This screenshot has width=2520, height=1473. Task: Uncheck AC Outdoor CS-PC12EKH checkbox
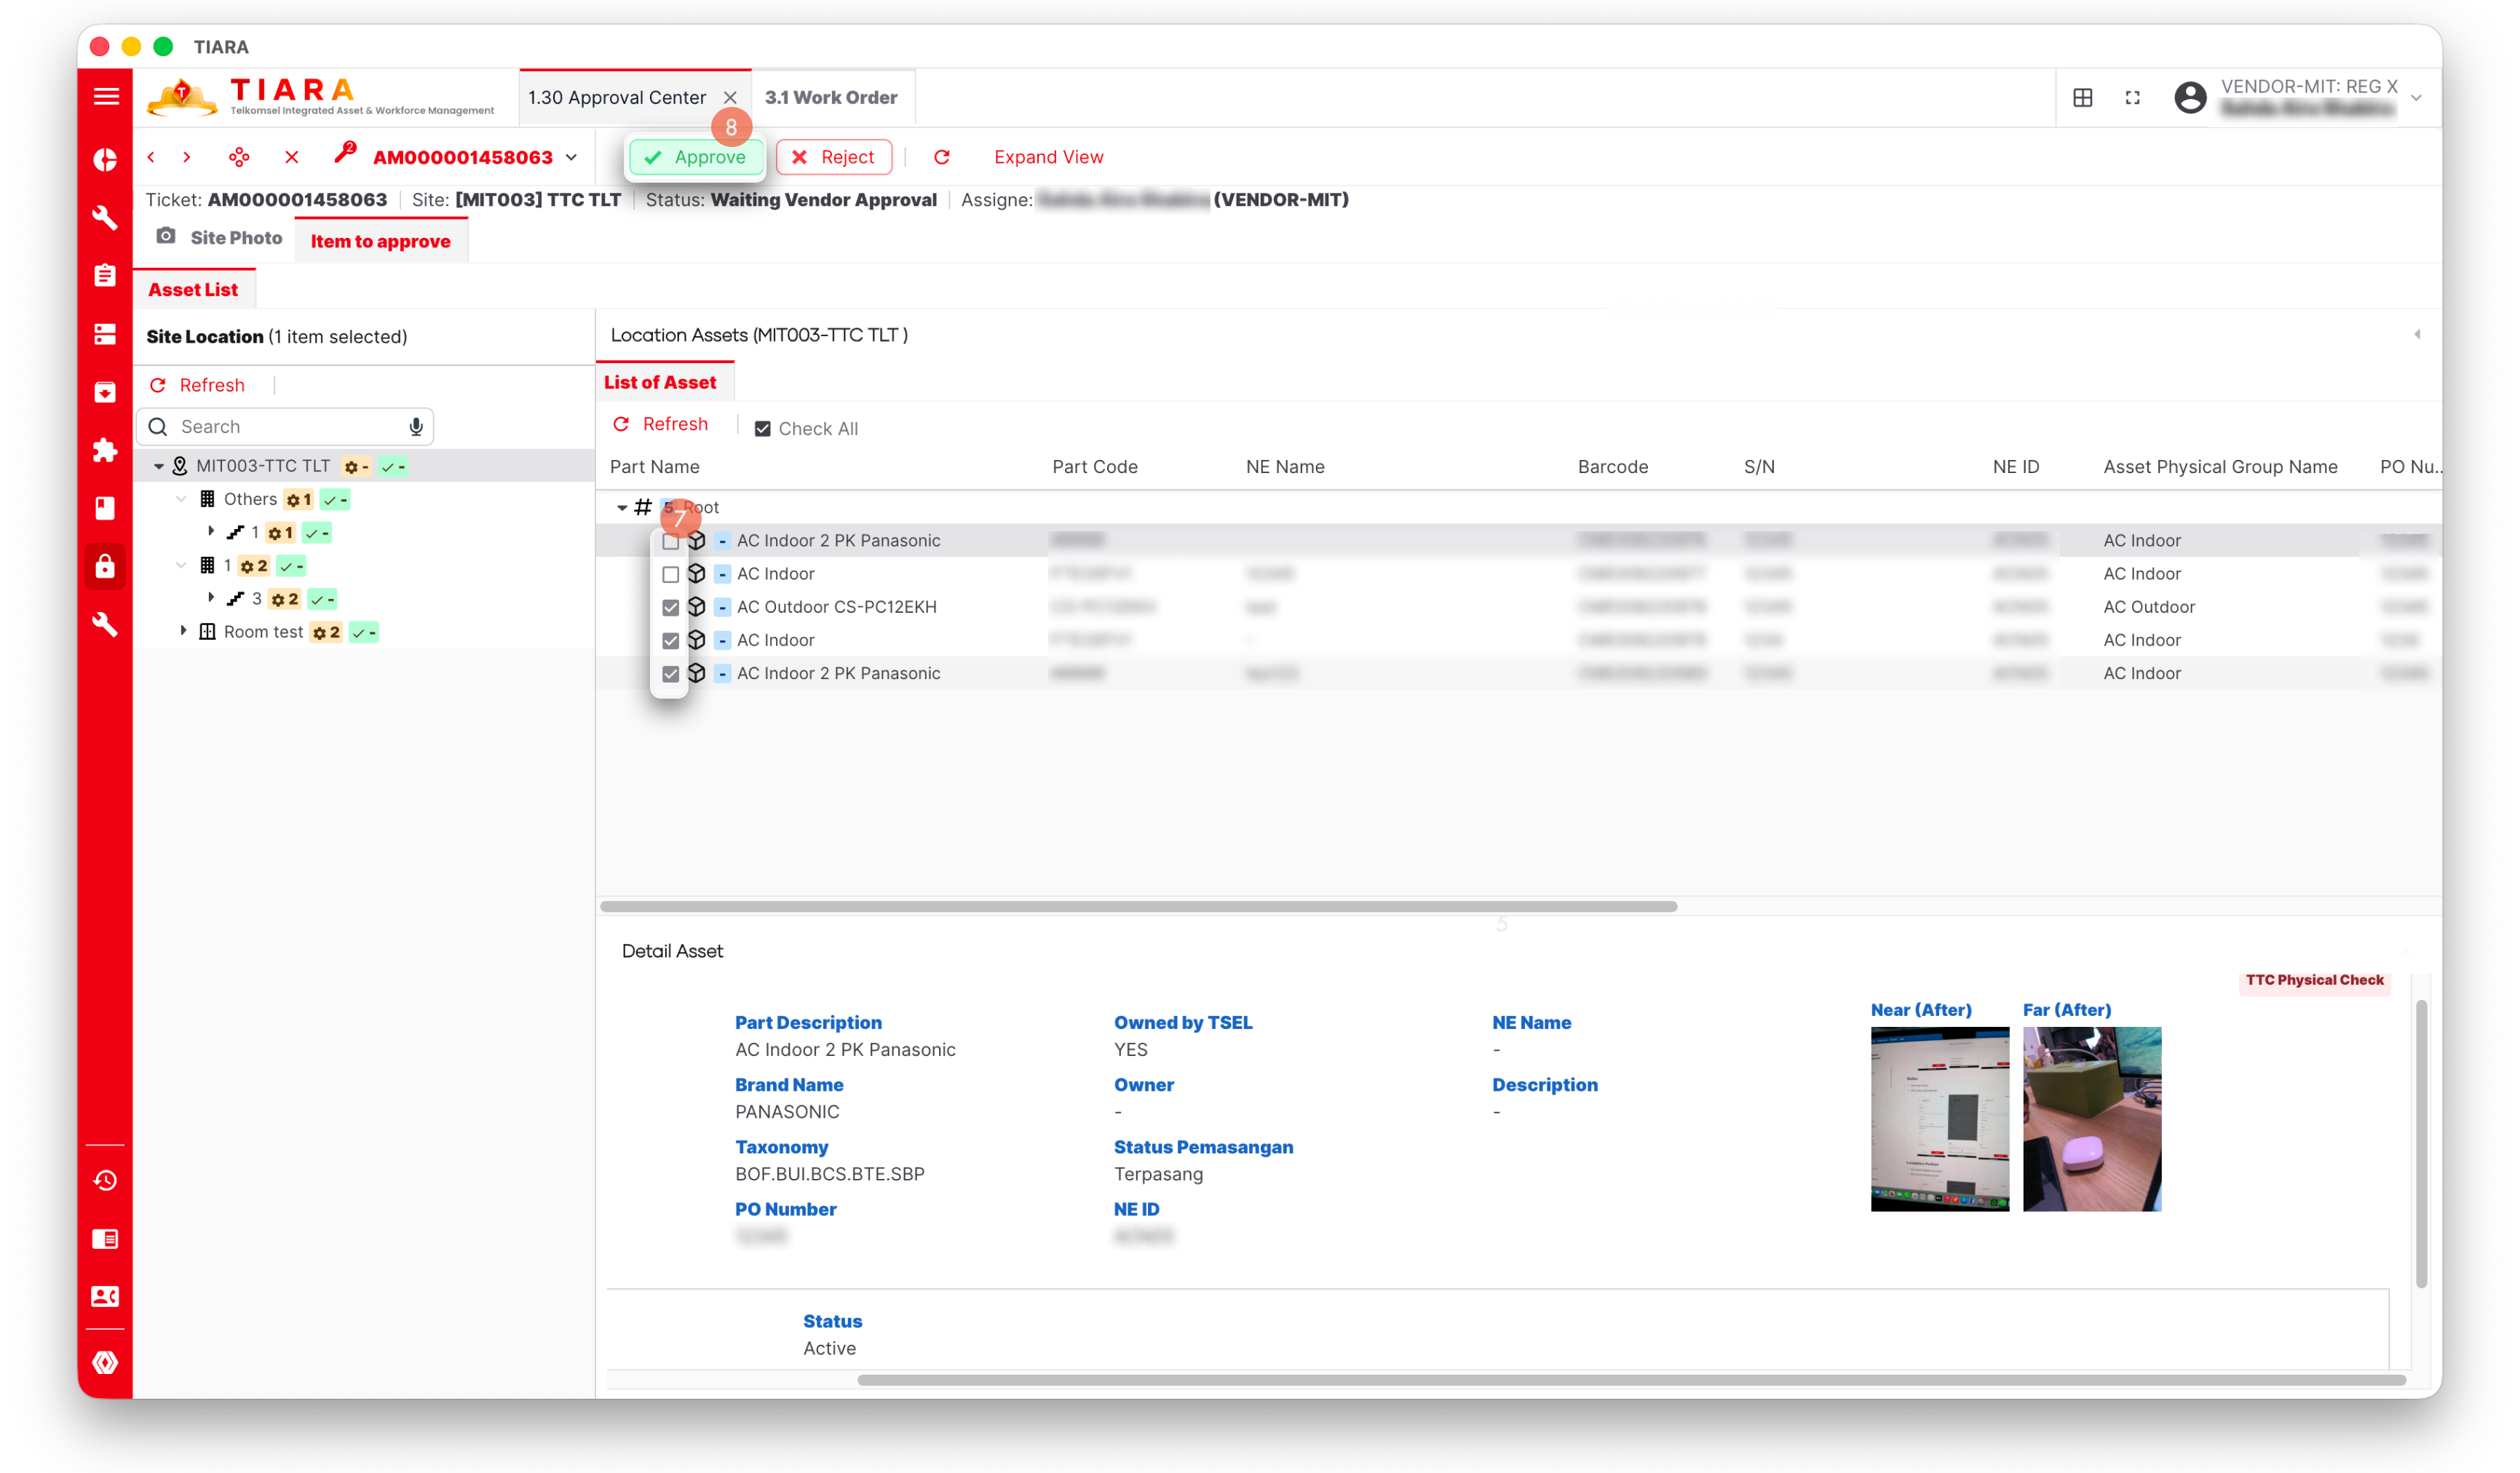click(670, 607)
